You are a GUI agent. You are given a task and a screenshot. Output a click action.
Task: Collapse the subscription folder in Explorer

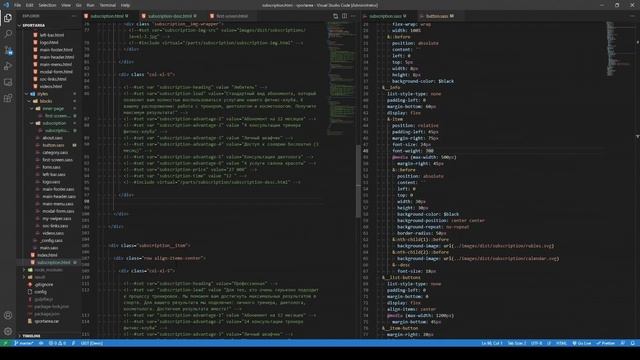point(54,123)
